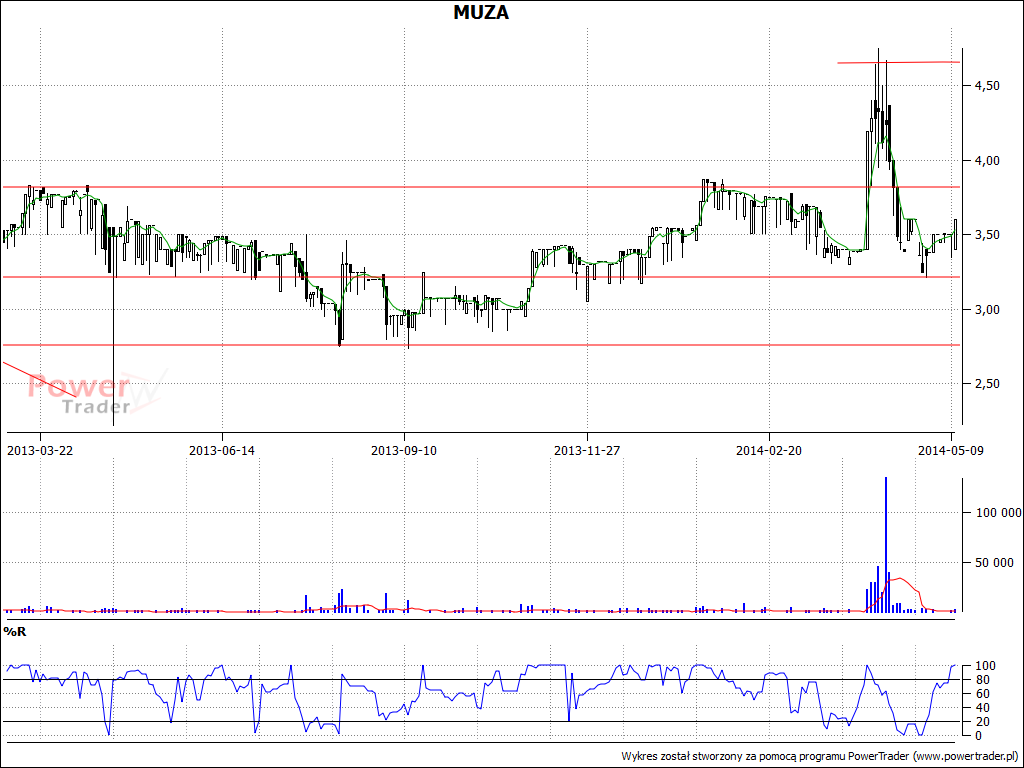The image size is (1024, 768).
Task: Click the 2013-03-22 date label
Action: tap(39, 451)
